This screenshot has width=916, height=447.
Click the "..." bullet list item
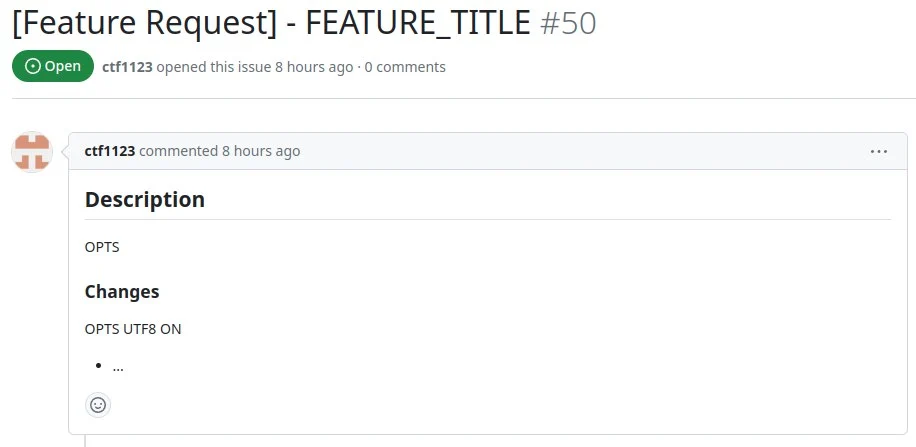point(118,366)
